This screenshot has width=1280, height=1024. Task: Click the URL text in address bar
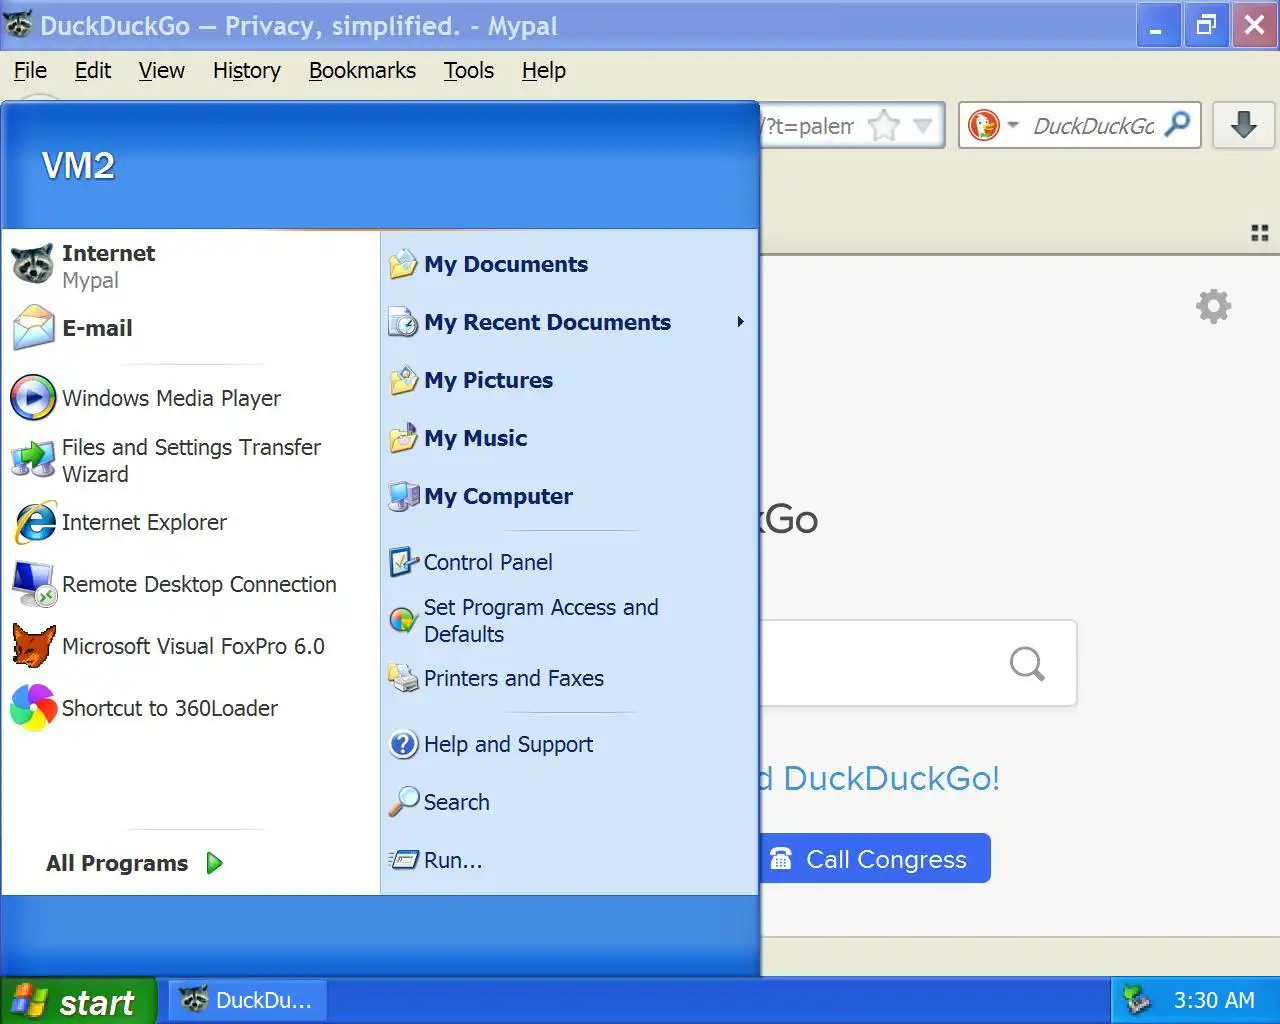coord(810,126)
